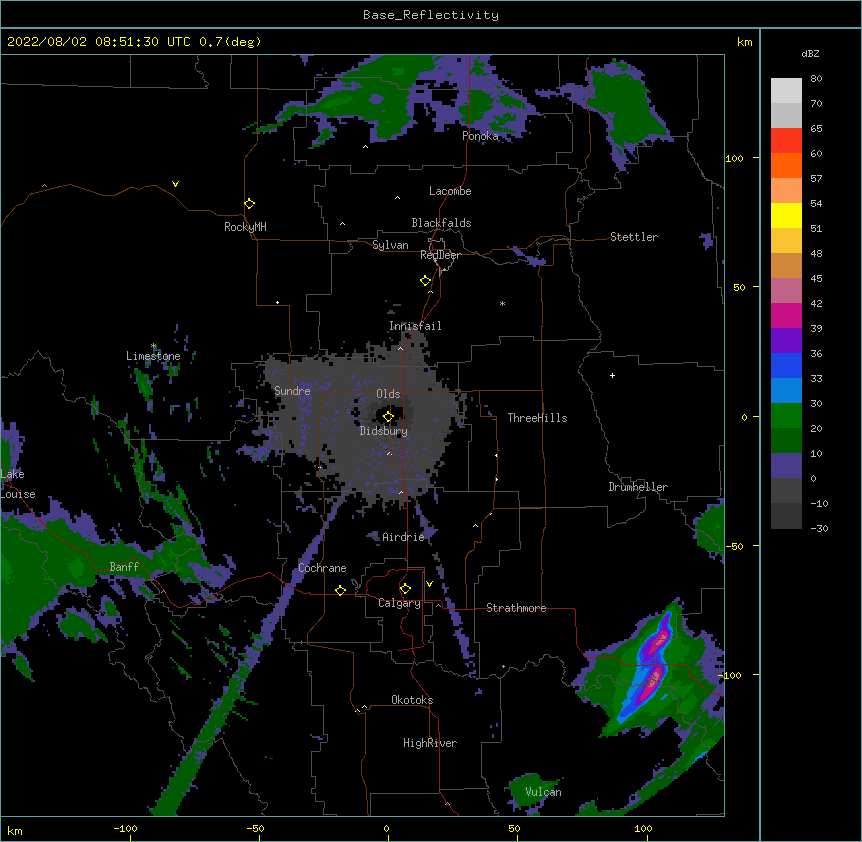This screenshot has width=862, height=842.
Task: Click the Lake Louise label
Action: coord(18,484)
